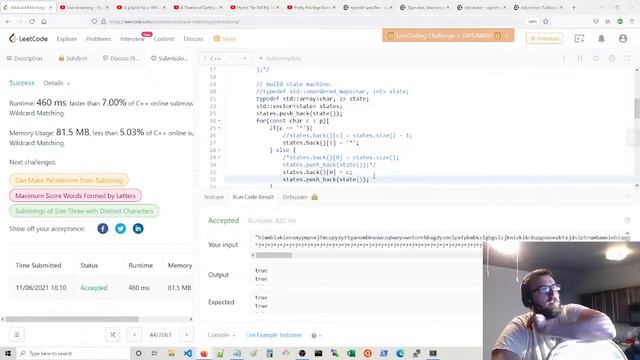Open the editor settings icon
640x360 pixels.
[611, 58]
